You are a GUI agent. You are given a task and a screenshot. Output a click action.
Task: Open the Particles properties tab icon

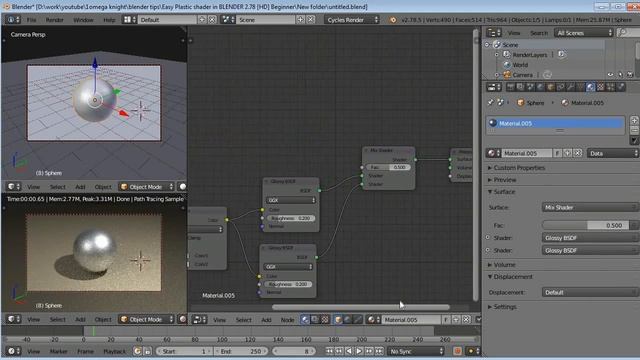coord(611,87)
